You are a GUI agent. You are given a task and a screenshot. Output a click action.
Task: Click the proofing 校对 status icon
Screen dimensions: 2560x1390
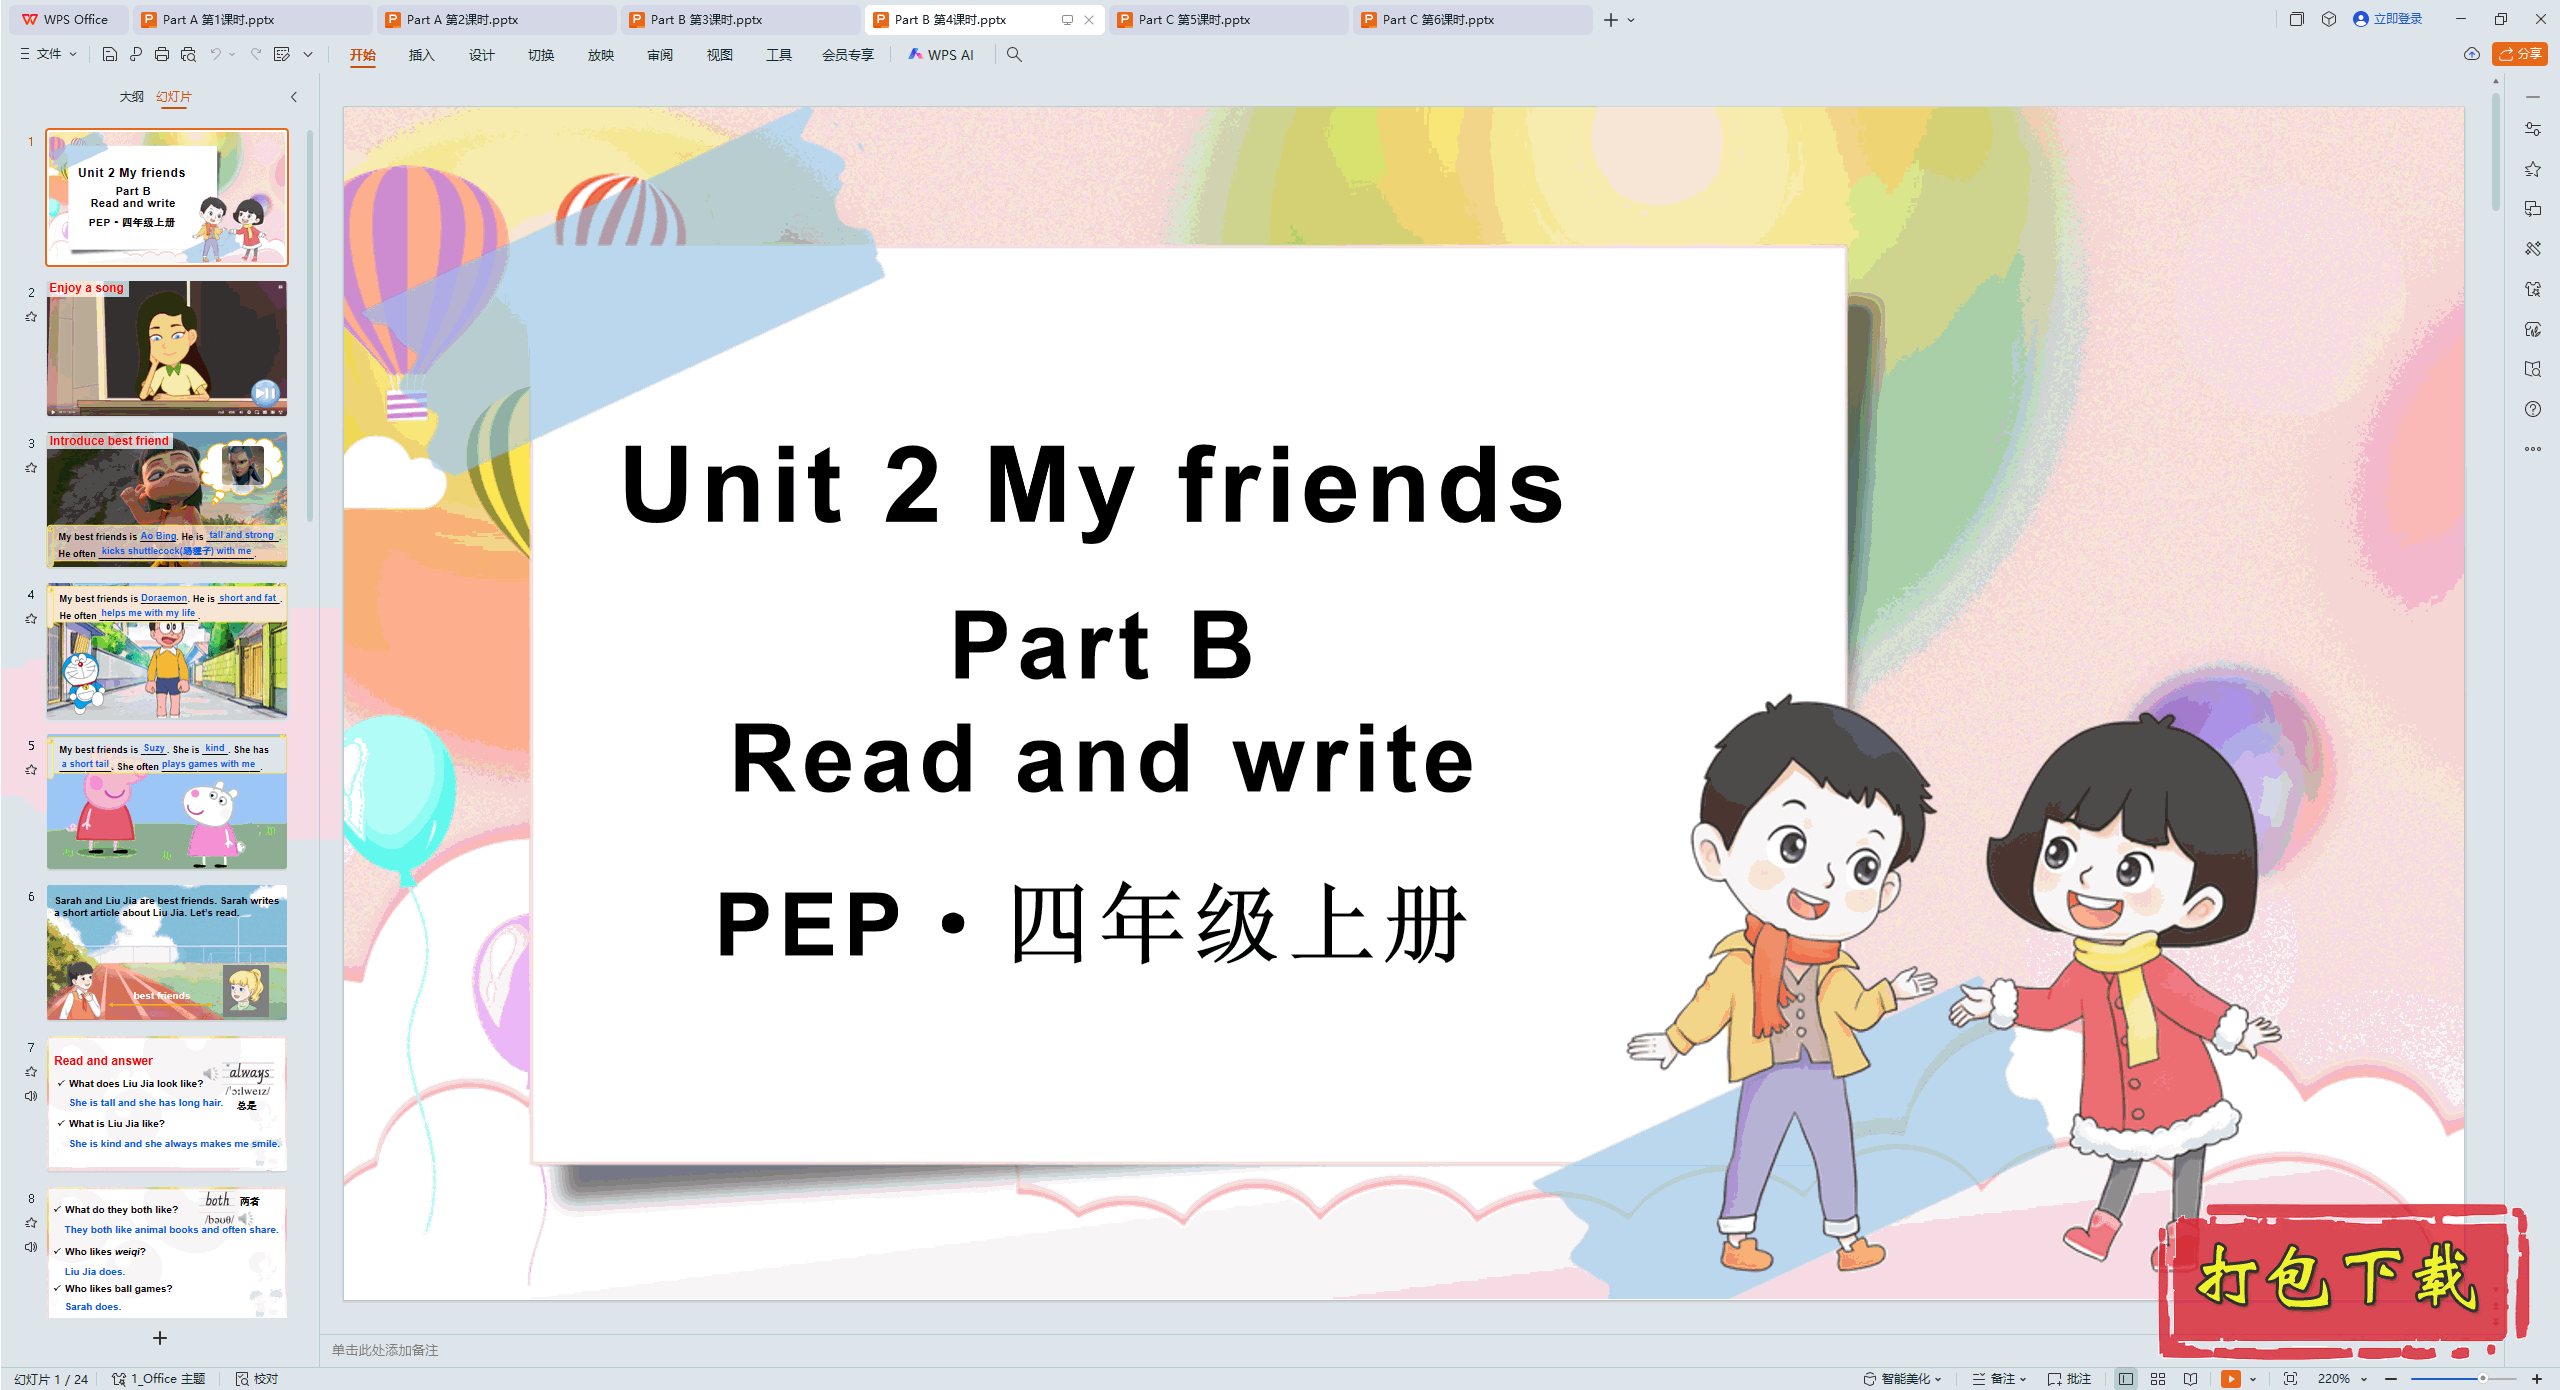[257, 1379]
